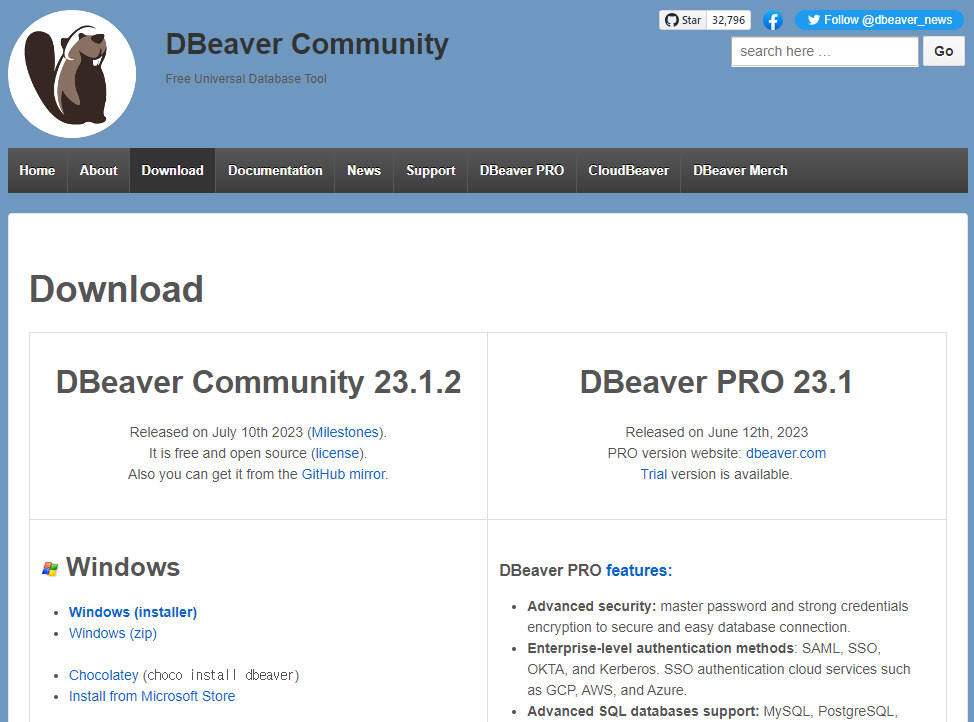974x722 pixels.
Task: Open the News menu item
Action: pyautogui.click(x=364, y=170)
